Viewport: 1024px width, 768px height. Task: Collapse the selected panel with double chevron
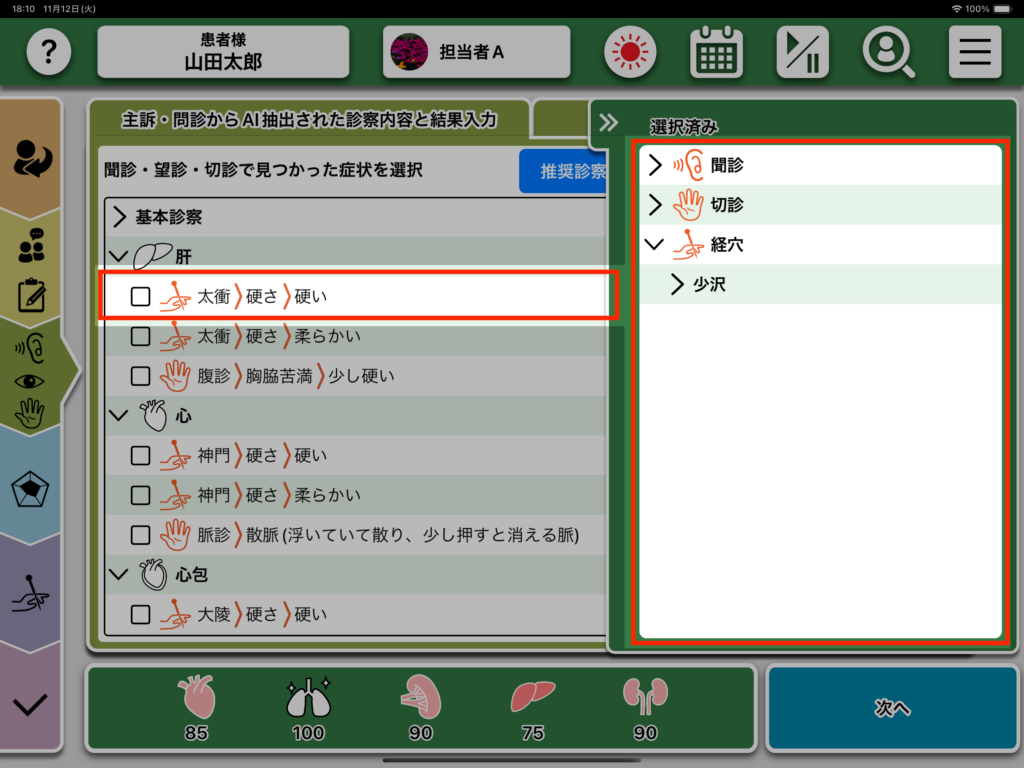(608, 123)
